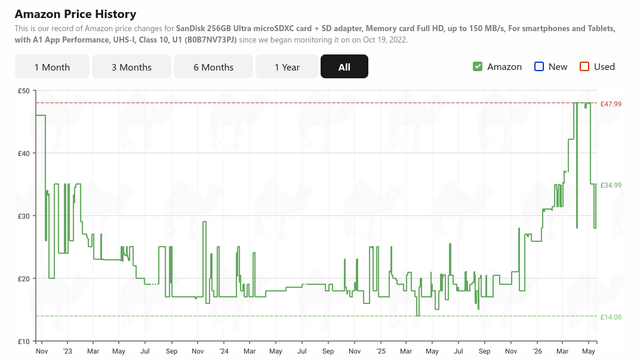Enable the Used price checkbox

[x=584, y=67]
